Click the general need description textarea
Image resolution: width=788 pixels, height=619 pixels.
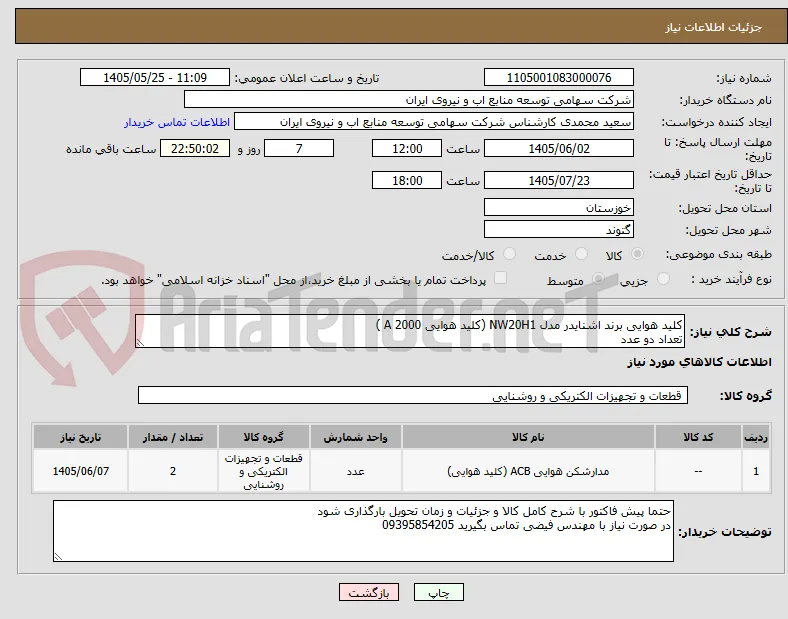coord(410,331)
